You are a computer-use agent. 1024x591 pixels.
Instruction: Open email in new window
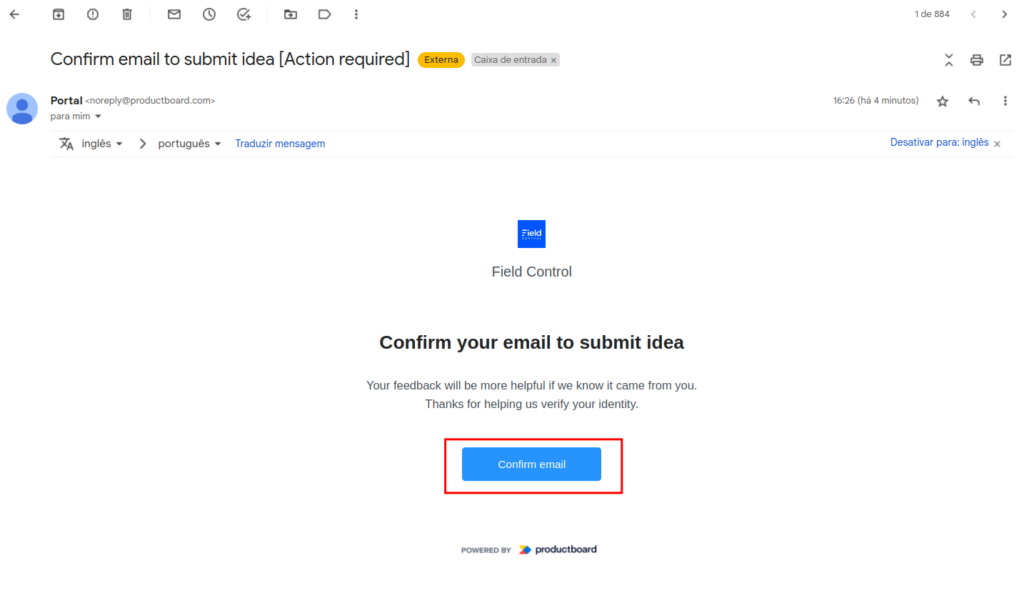point(1005,60)
